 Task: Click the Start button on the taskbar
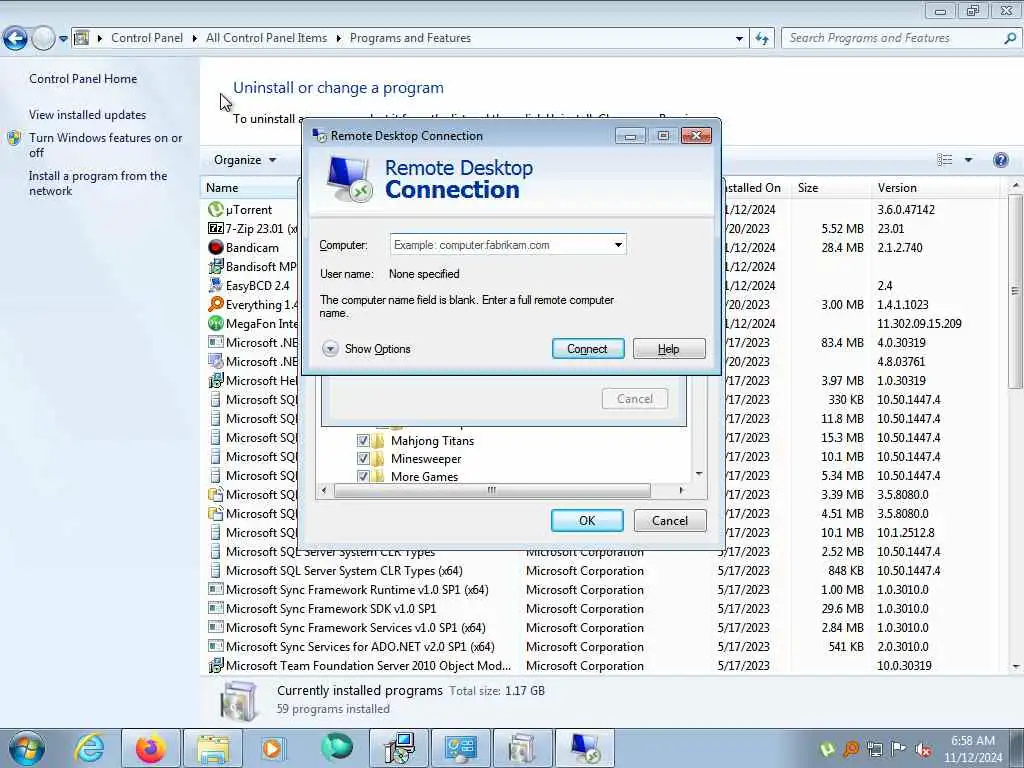click(x=26, y=748)
